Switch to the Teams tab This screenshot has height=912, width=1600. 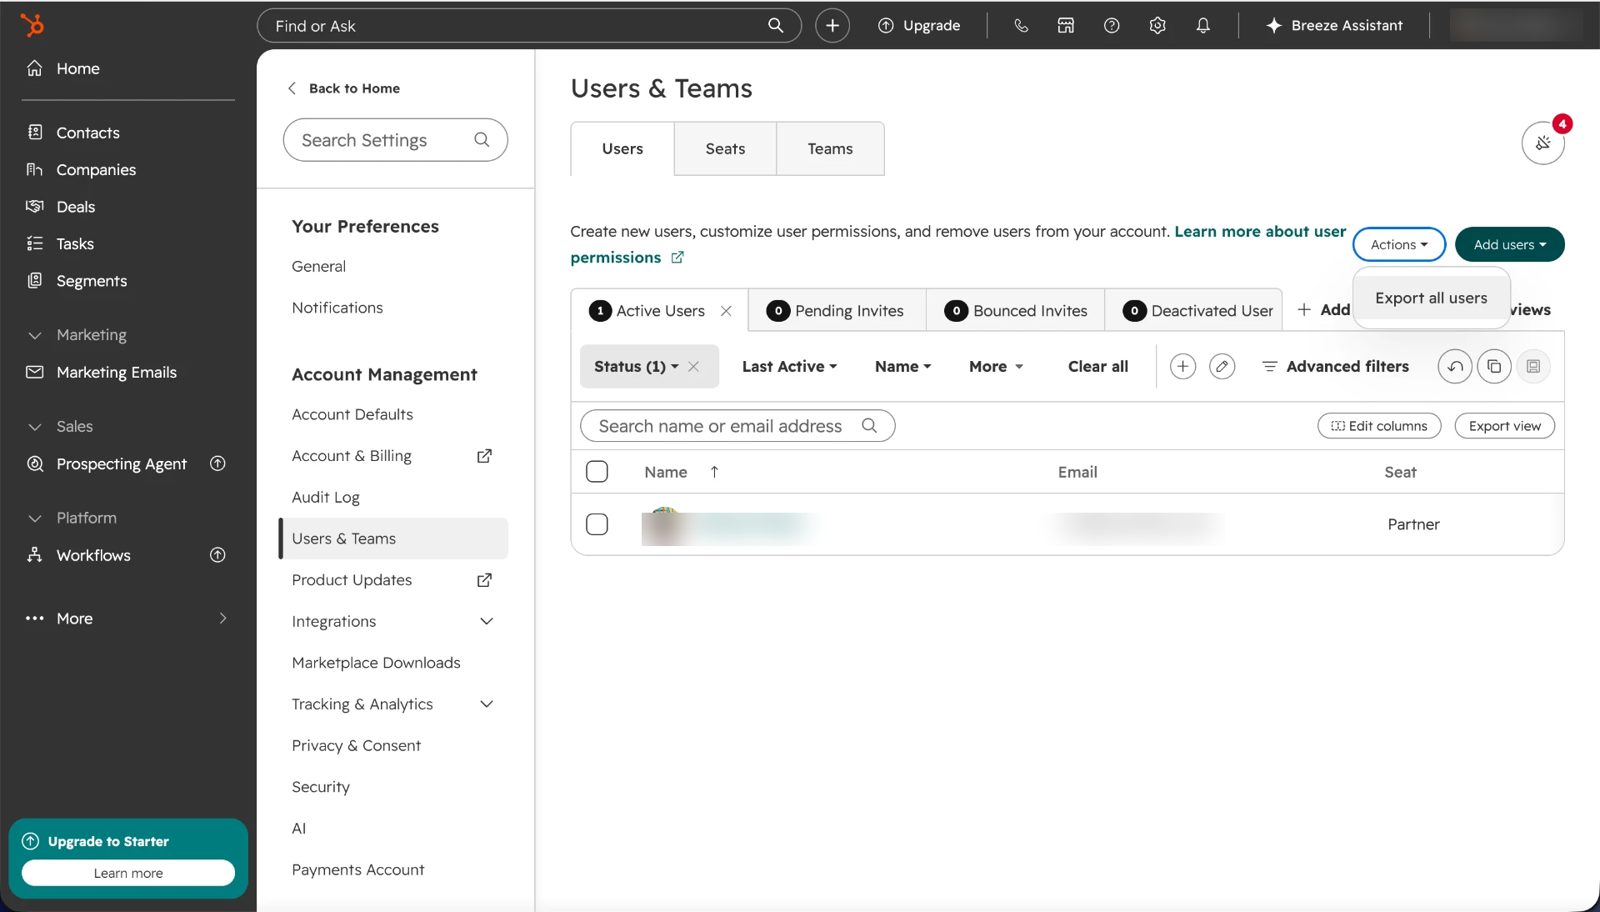coord(830,148)
